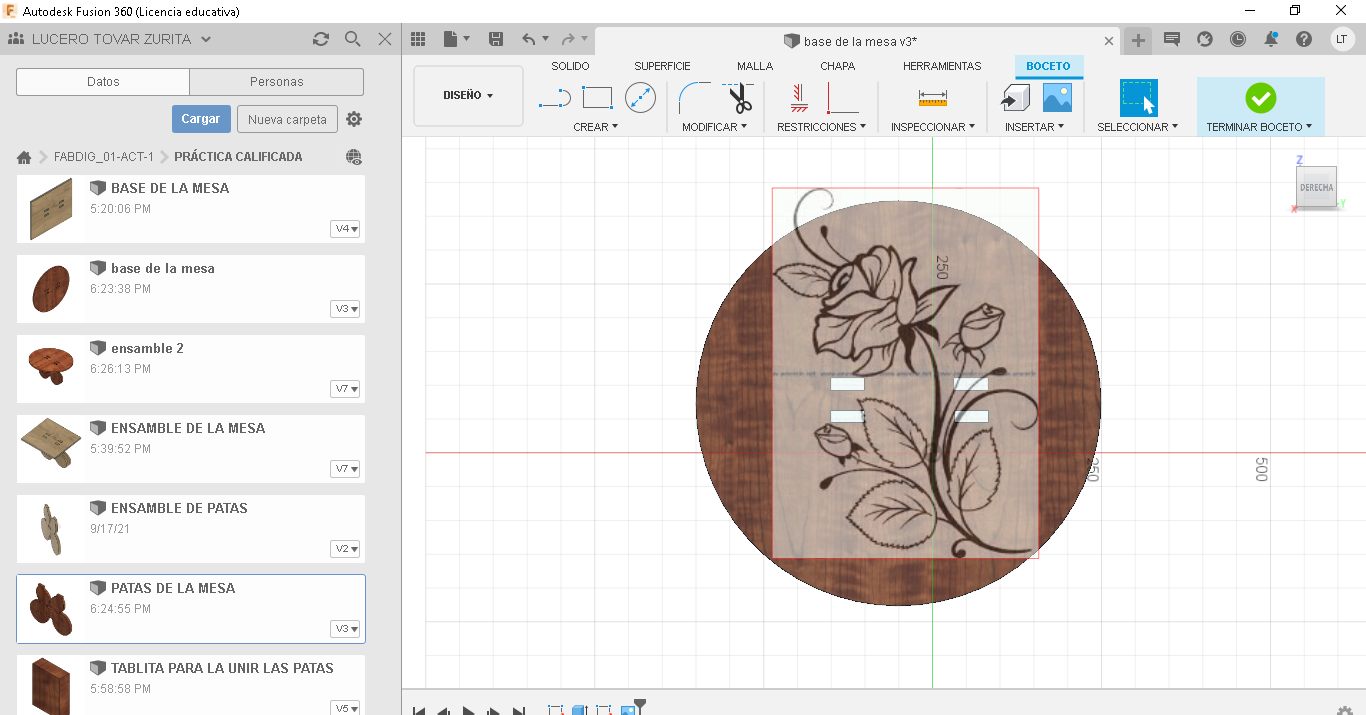Show the data panel grid icon
1366x715 pixels.
[418, 39]
